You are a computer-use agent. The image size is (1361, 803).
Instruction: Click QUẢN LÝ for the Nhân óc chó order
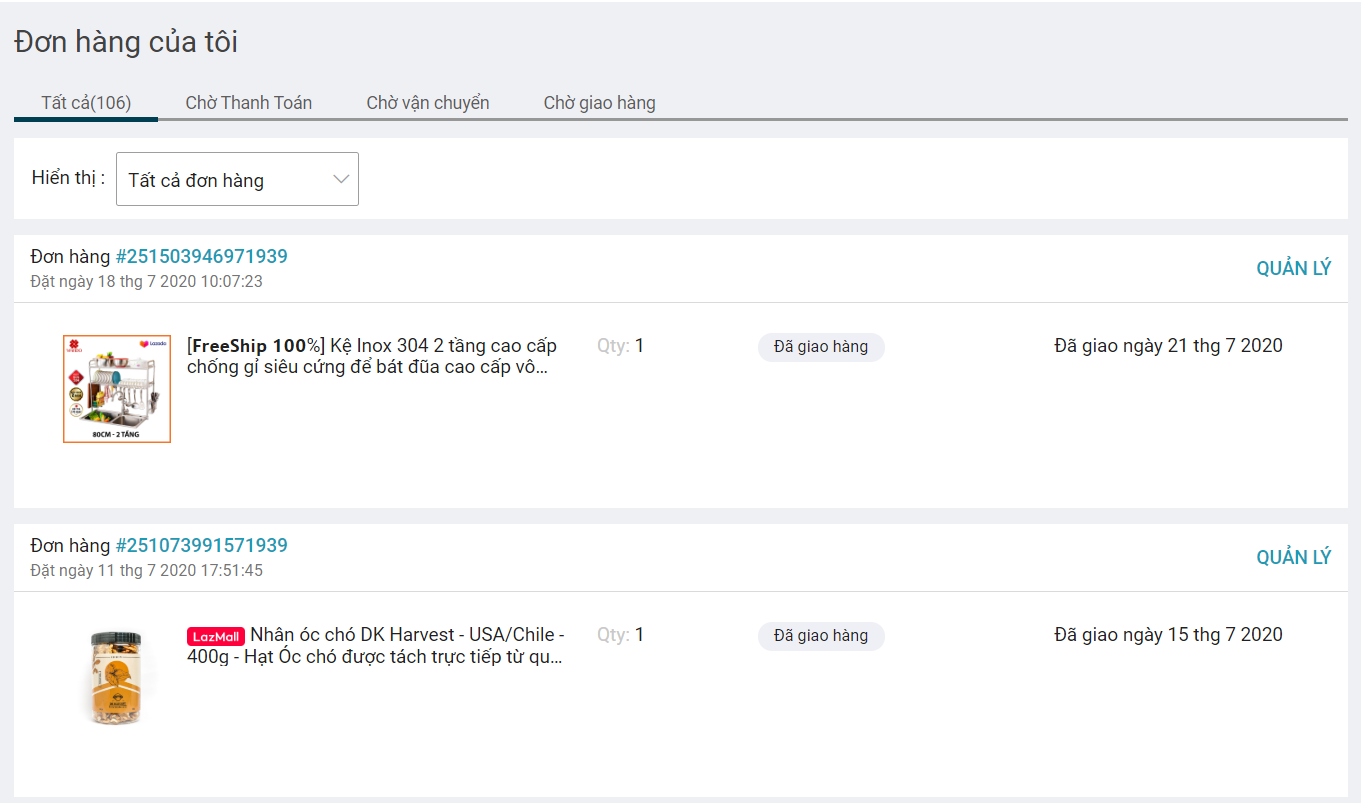pyautogui.click(x=1293, y=557)
